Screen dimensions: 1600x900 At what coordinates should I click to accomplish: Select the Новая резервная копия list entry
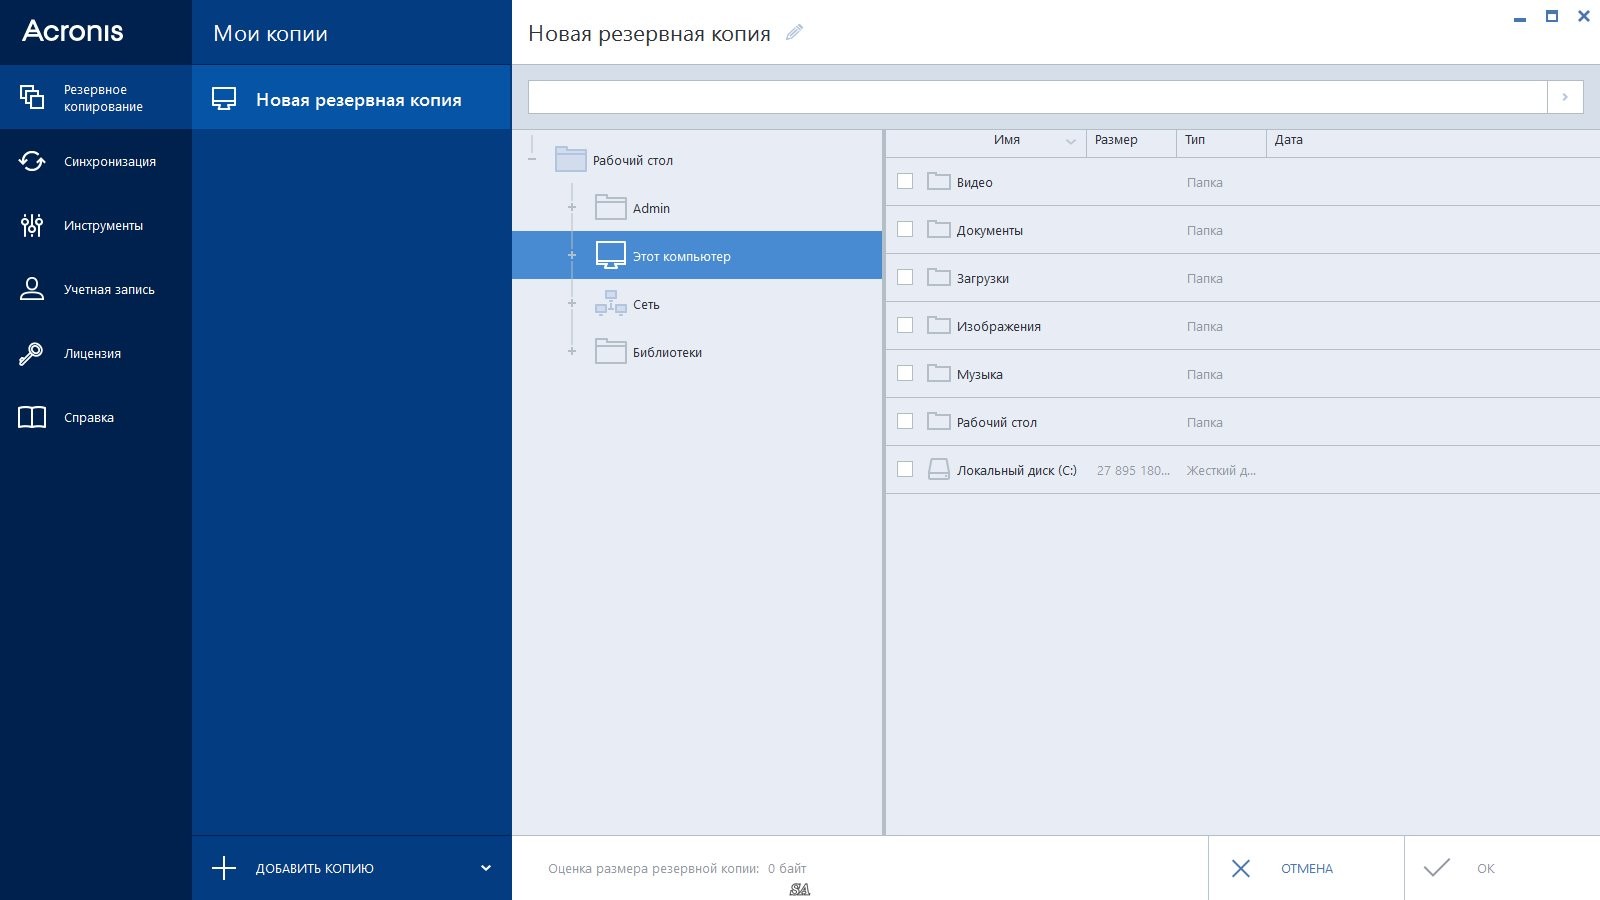coord(352,99)
